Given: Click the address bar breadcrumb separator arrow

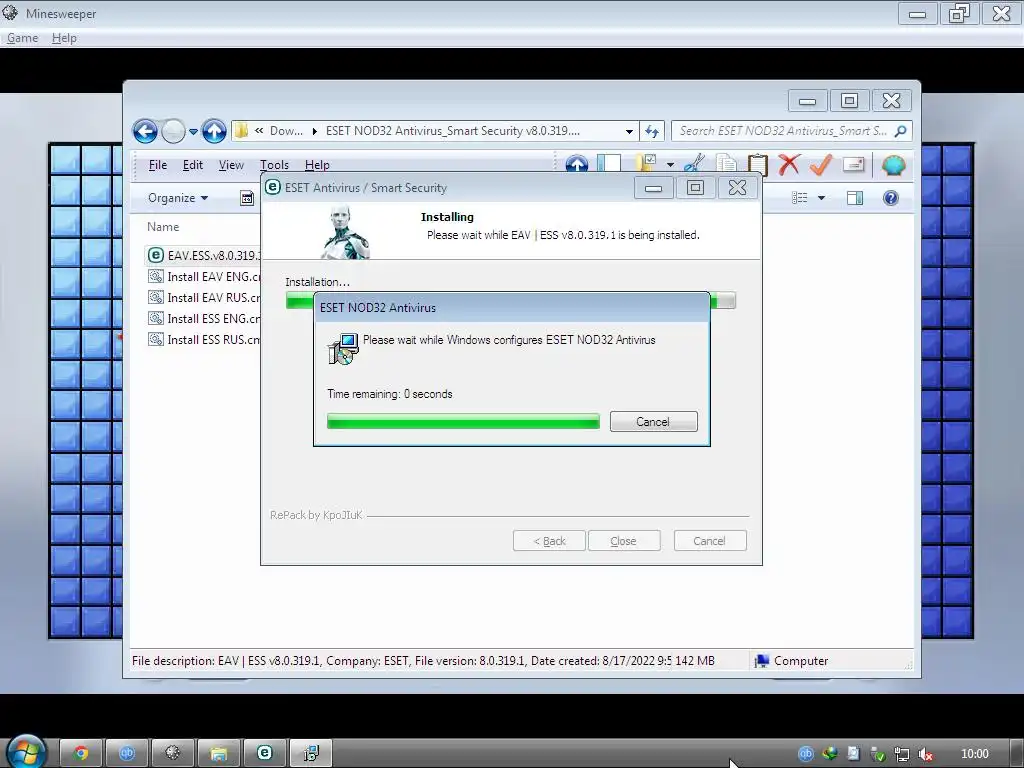Looking at the screenshot, I should point(314,131).
